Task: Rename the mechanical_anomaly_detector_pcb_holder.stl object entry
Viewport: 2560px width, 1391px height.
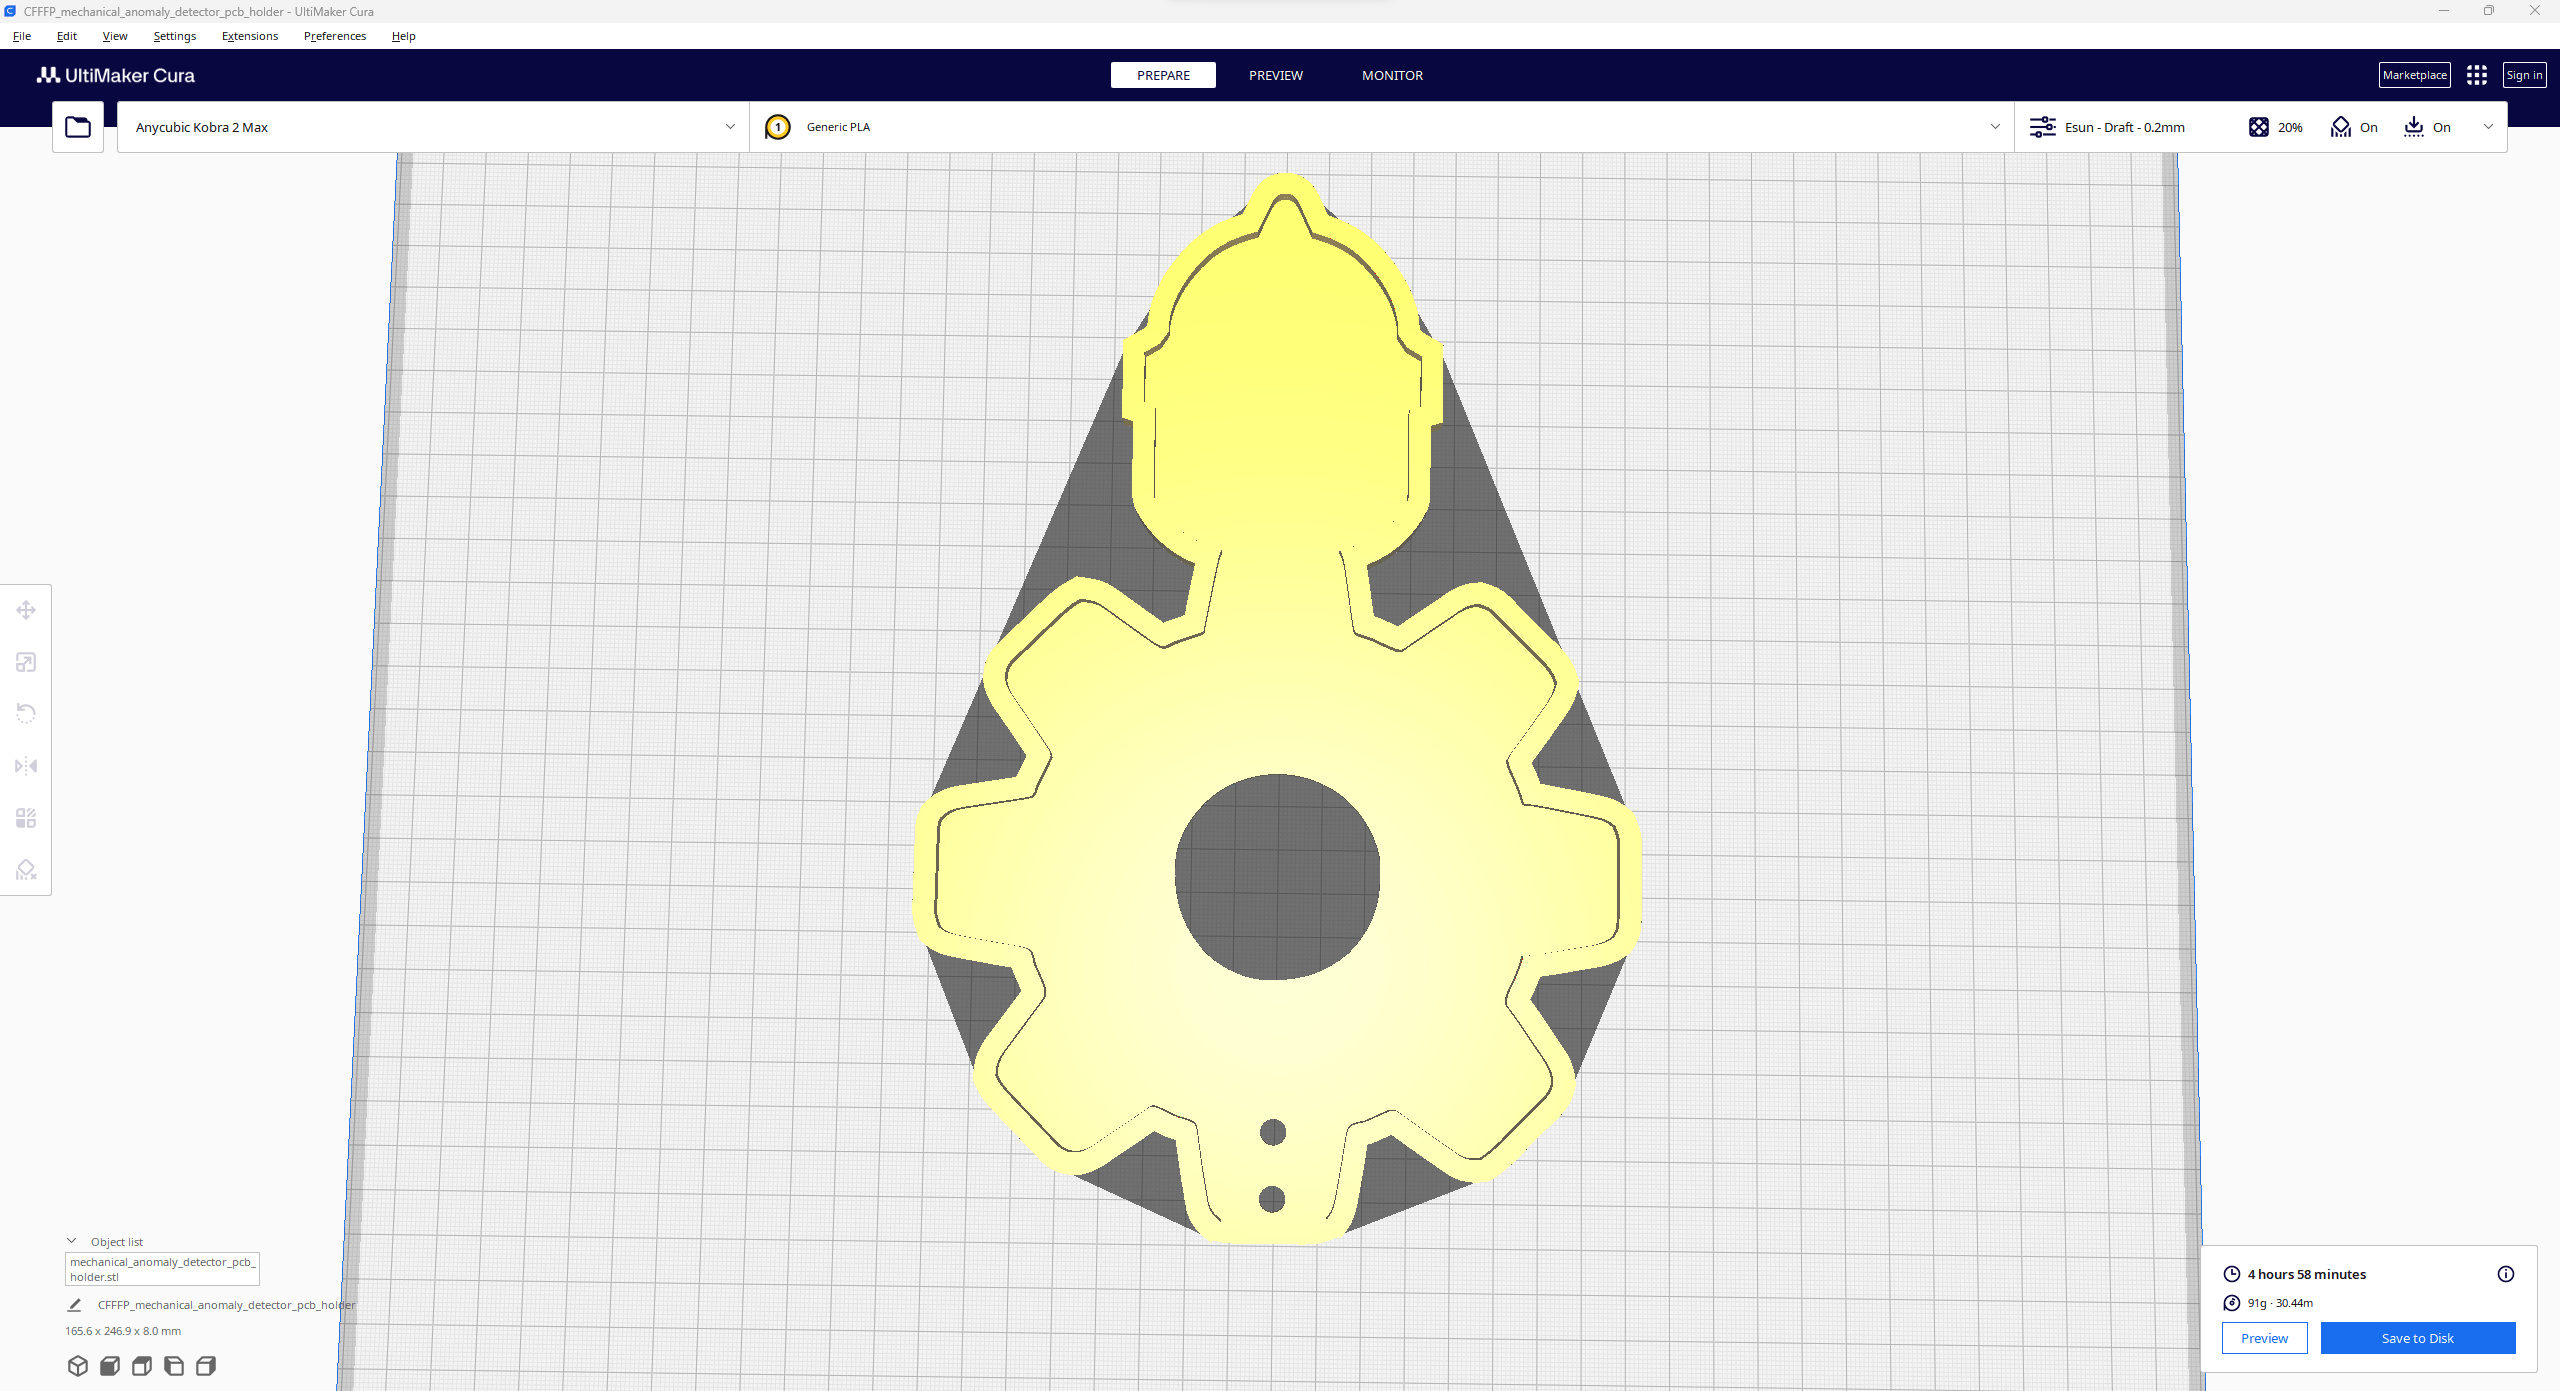Action: click(161, 1268)
